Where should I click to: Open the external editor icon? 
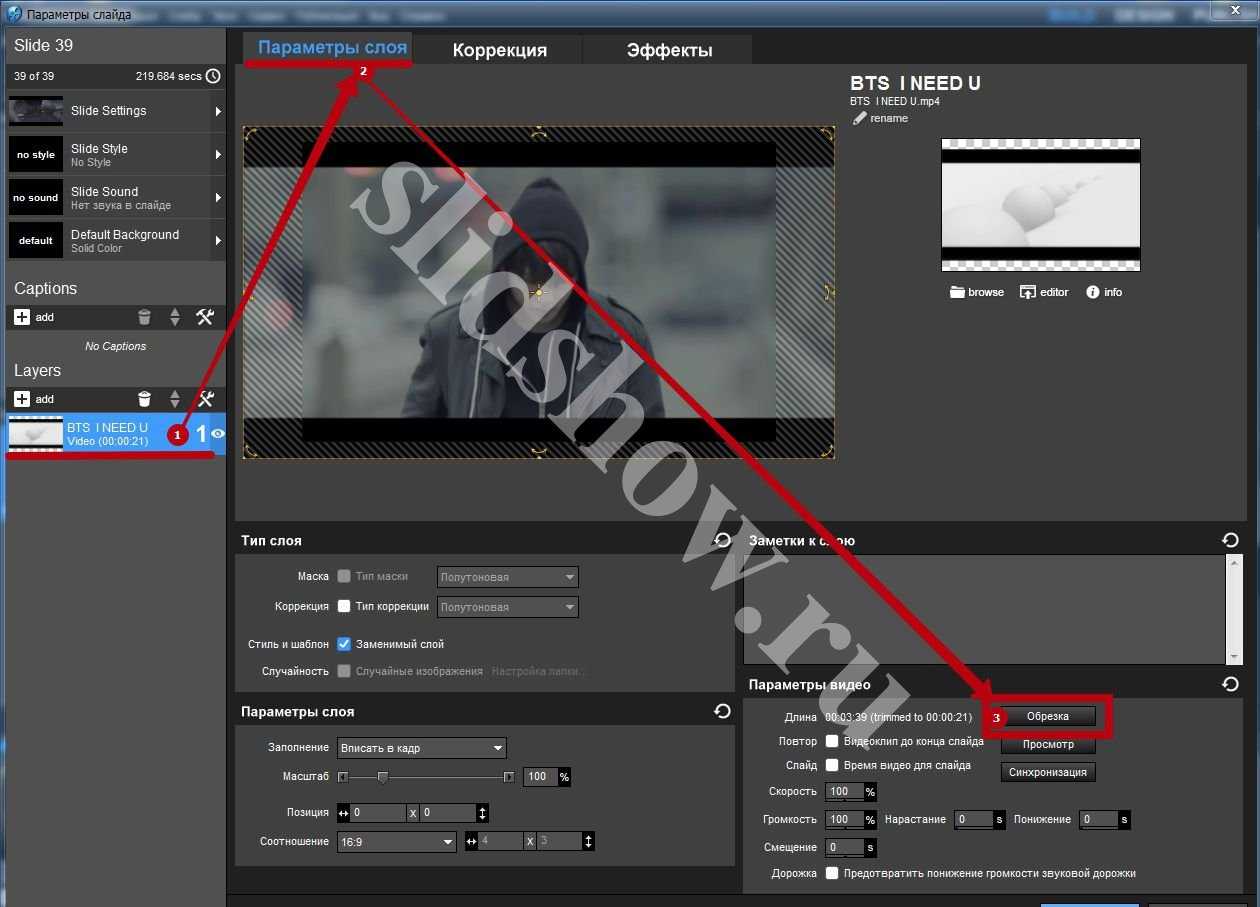click(1027, 292)
